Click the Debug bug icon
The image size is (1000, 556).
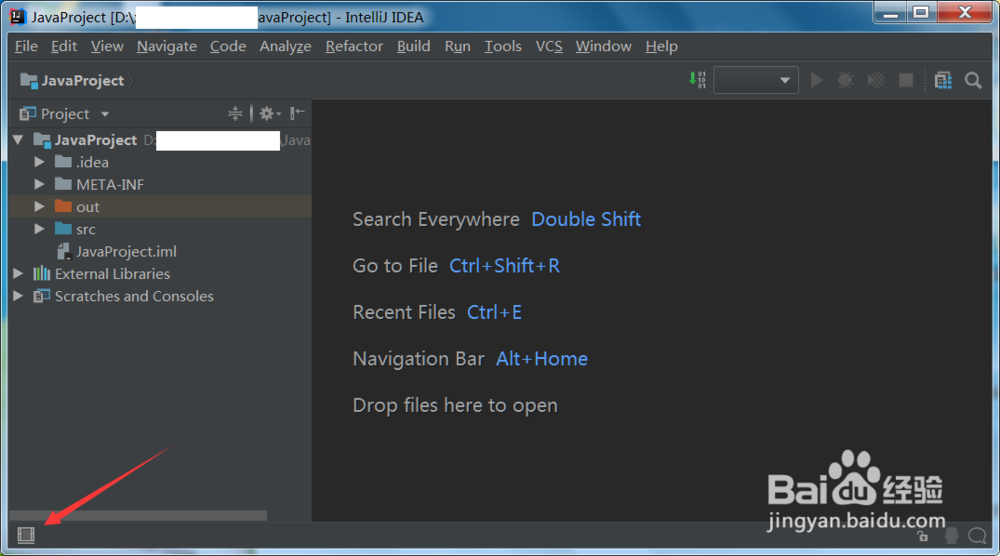click(x=846, y=80)
